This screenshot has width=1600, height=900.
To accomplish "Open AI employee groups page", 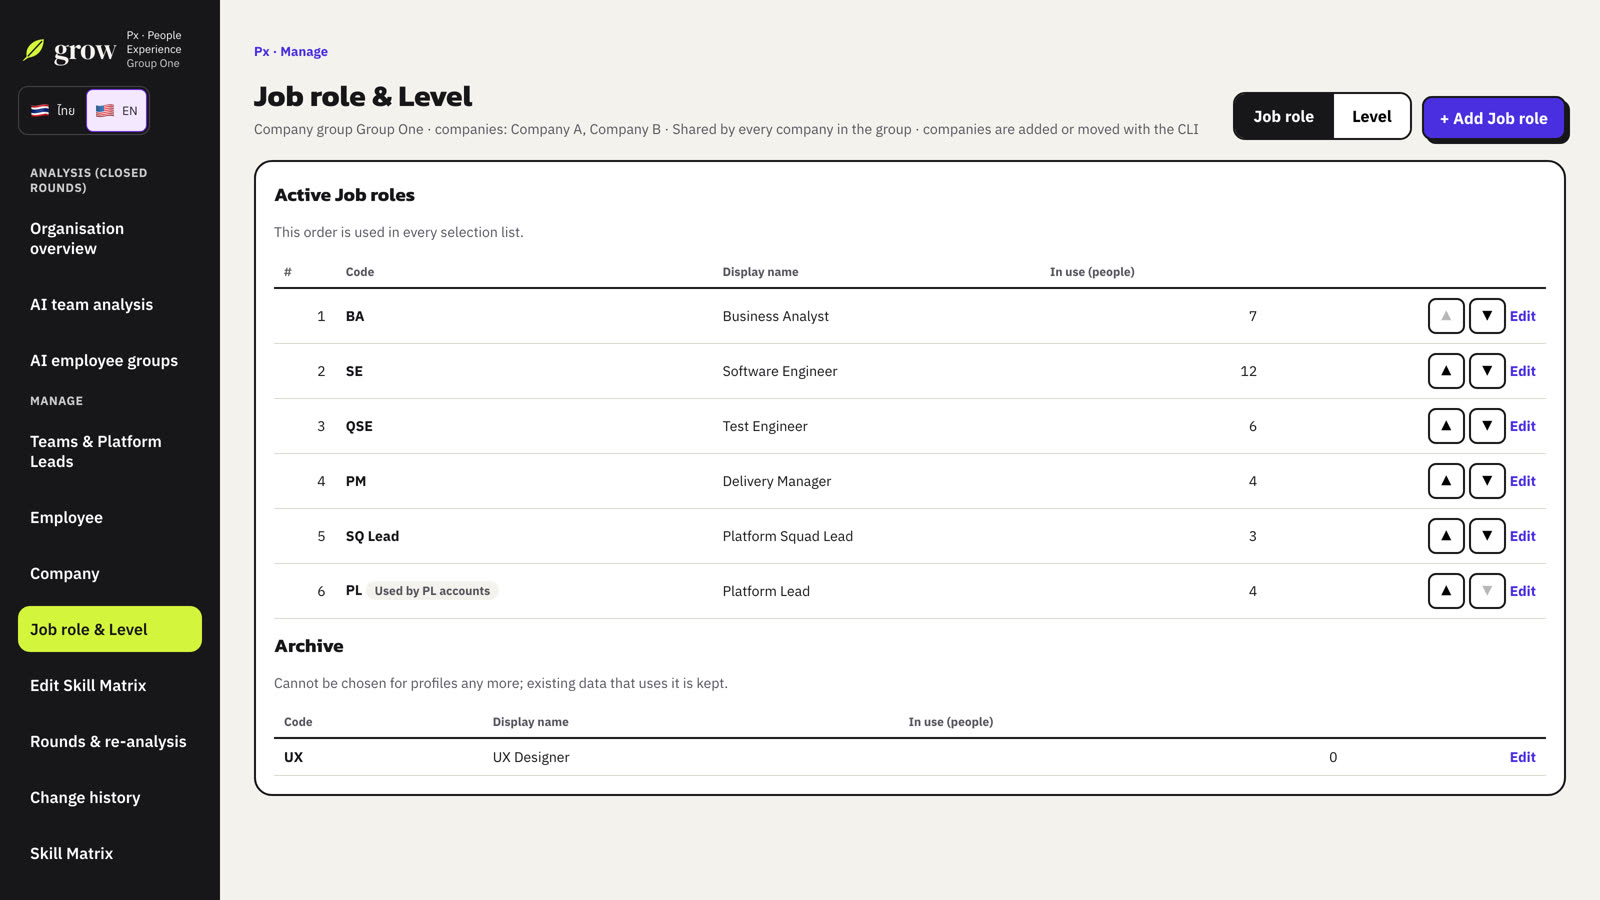I will (110, 361).
